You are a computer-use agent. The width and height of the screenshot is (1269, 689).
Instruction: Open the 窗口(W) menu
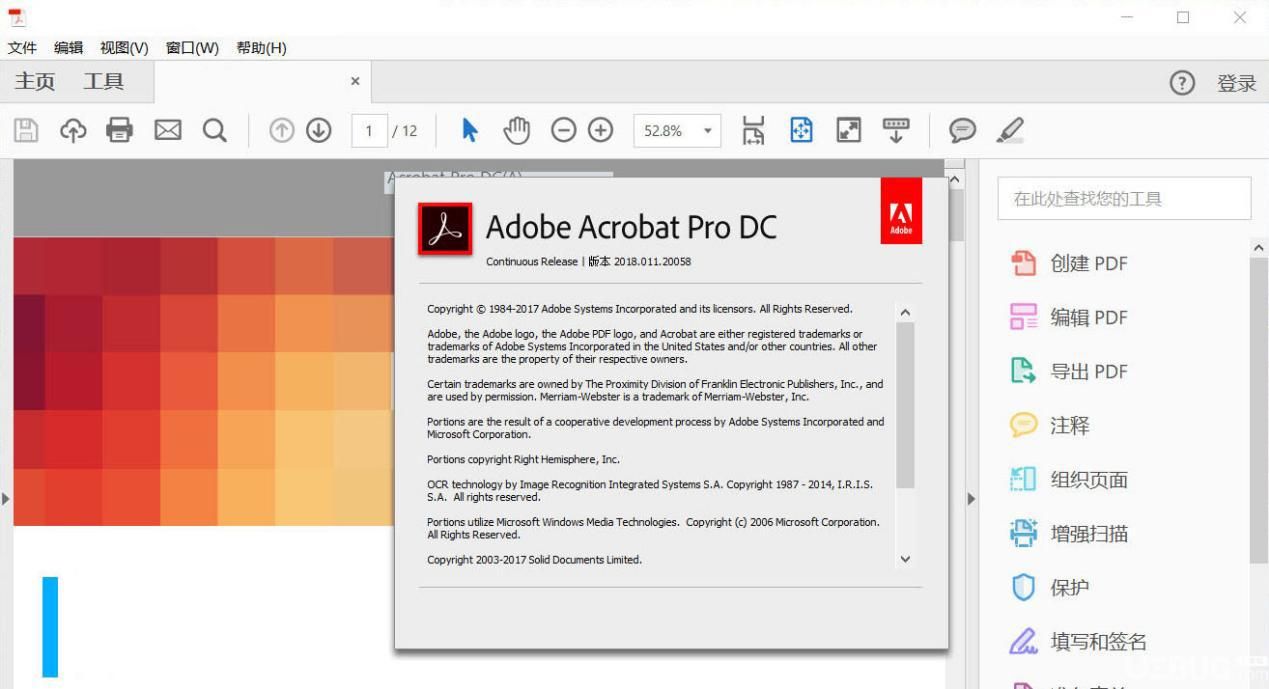coord(192,47)
